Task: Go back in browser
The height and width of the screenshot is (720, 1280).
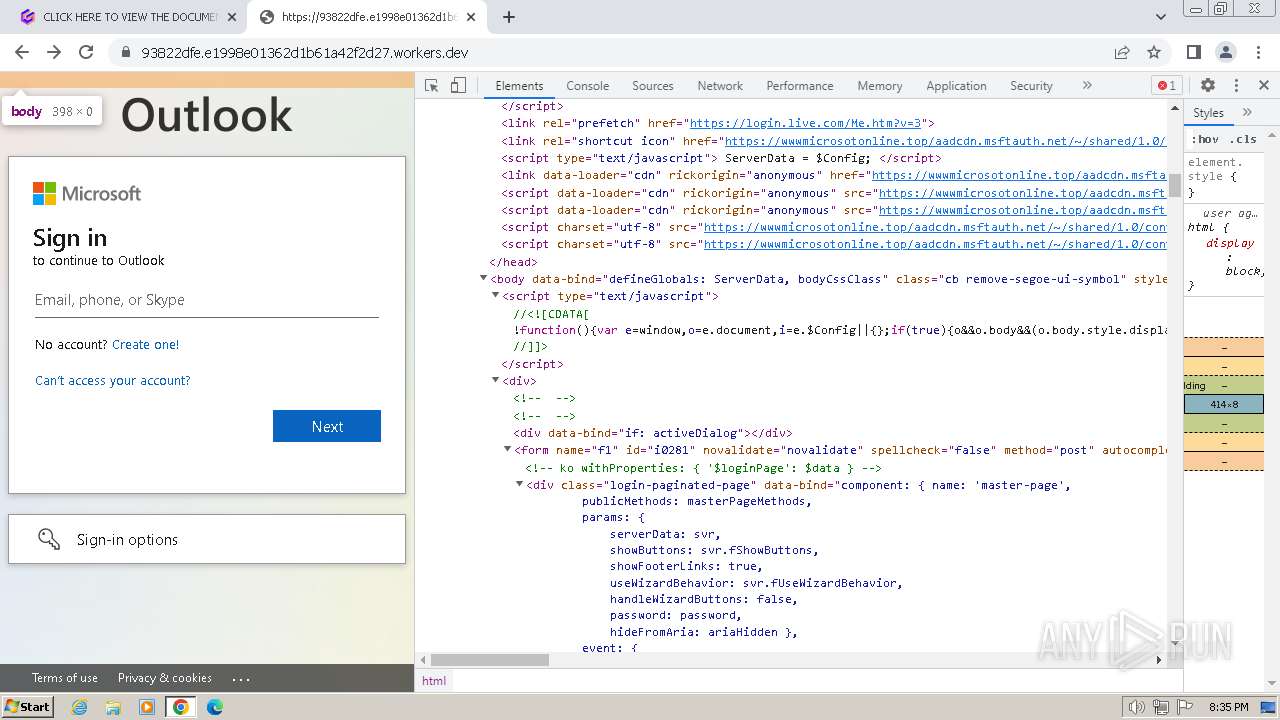Action: [x=22, y=52]
